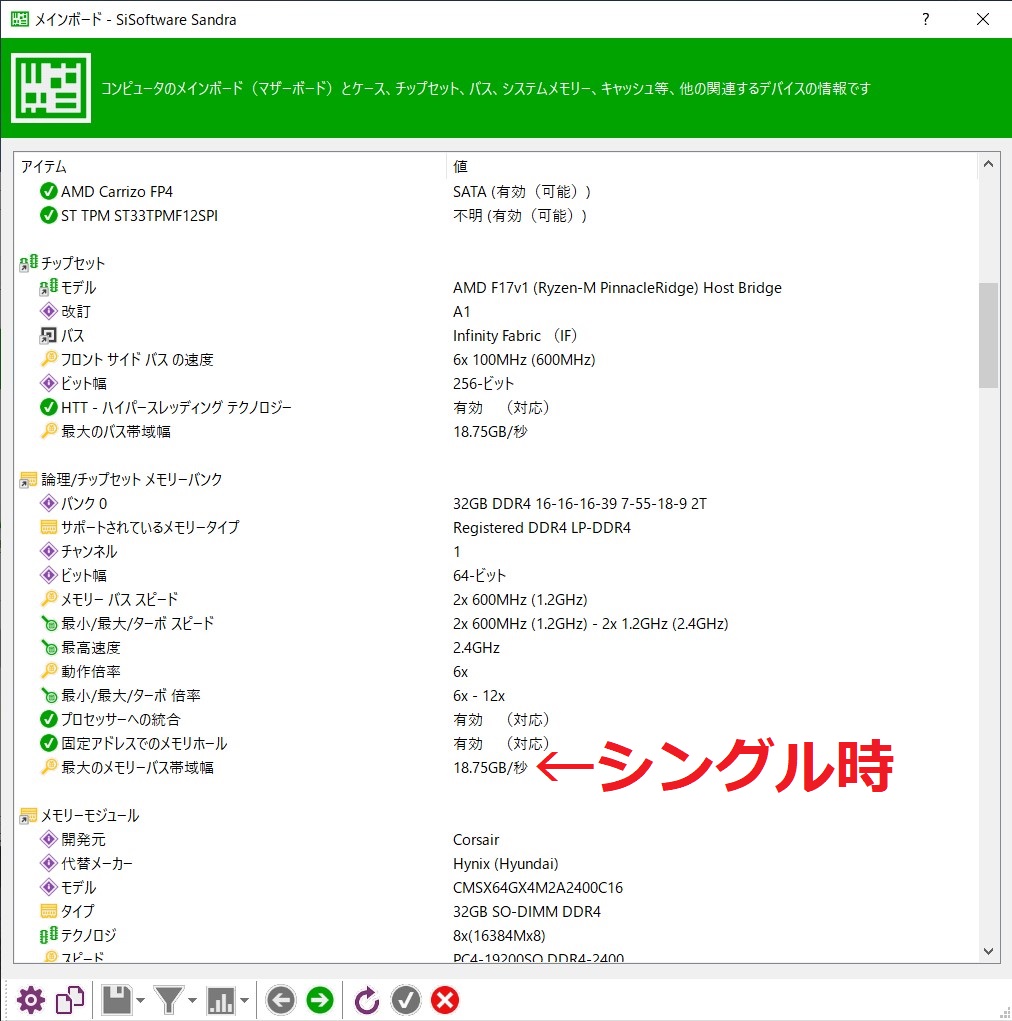The image size is (1012, 1021).
Task: Click the vertical scrollbar thumb
Action: coord(988,335)
